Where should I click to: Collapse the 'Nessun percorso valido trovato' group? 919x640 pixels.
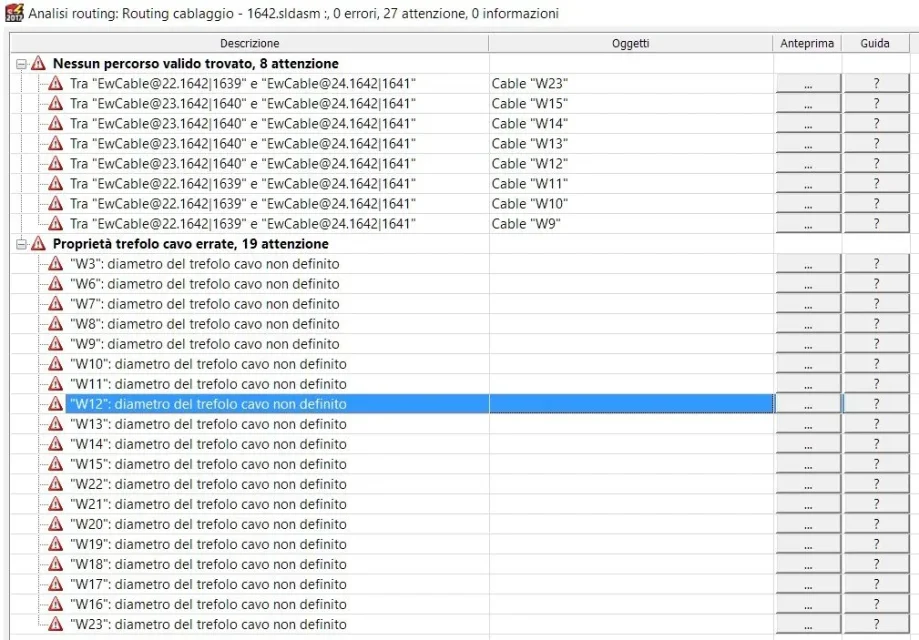tap(22, 64)
